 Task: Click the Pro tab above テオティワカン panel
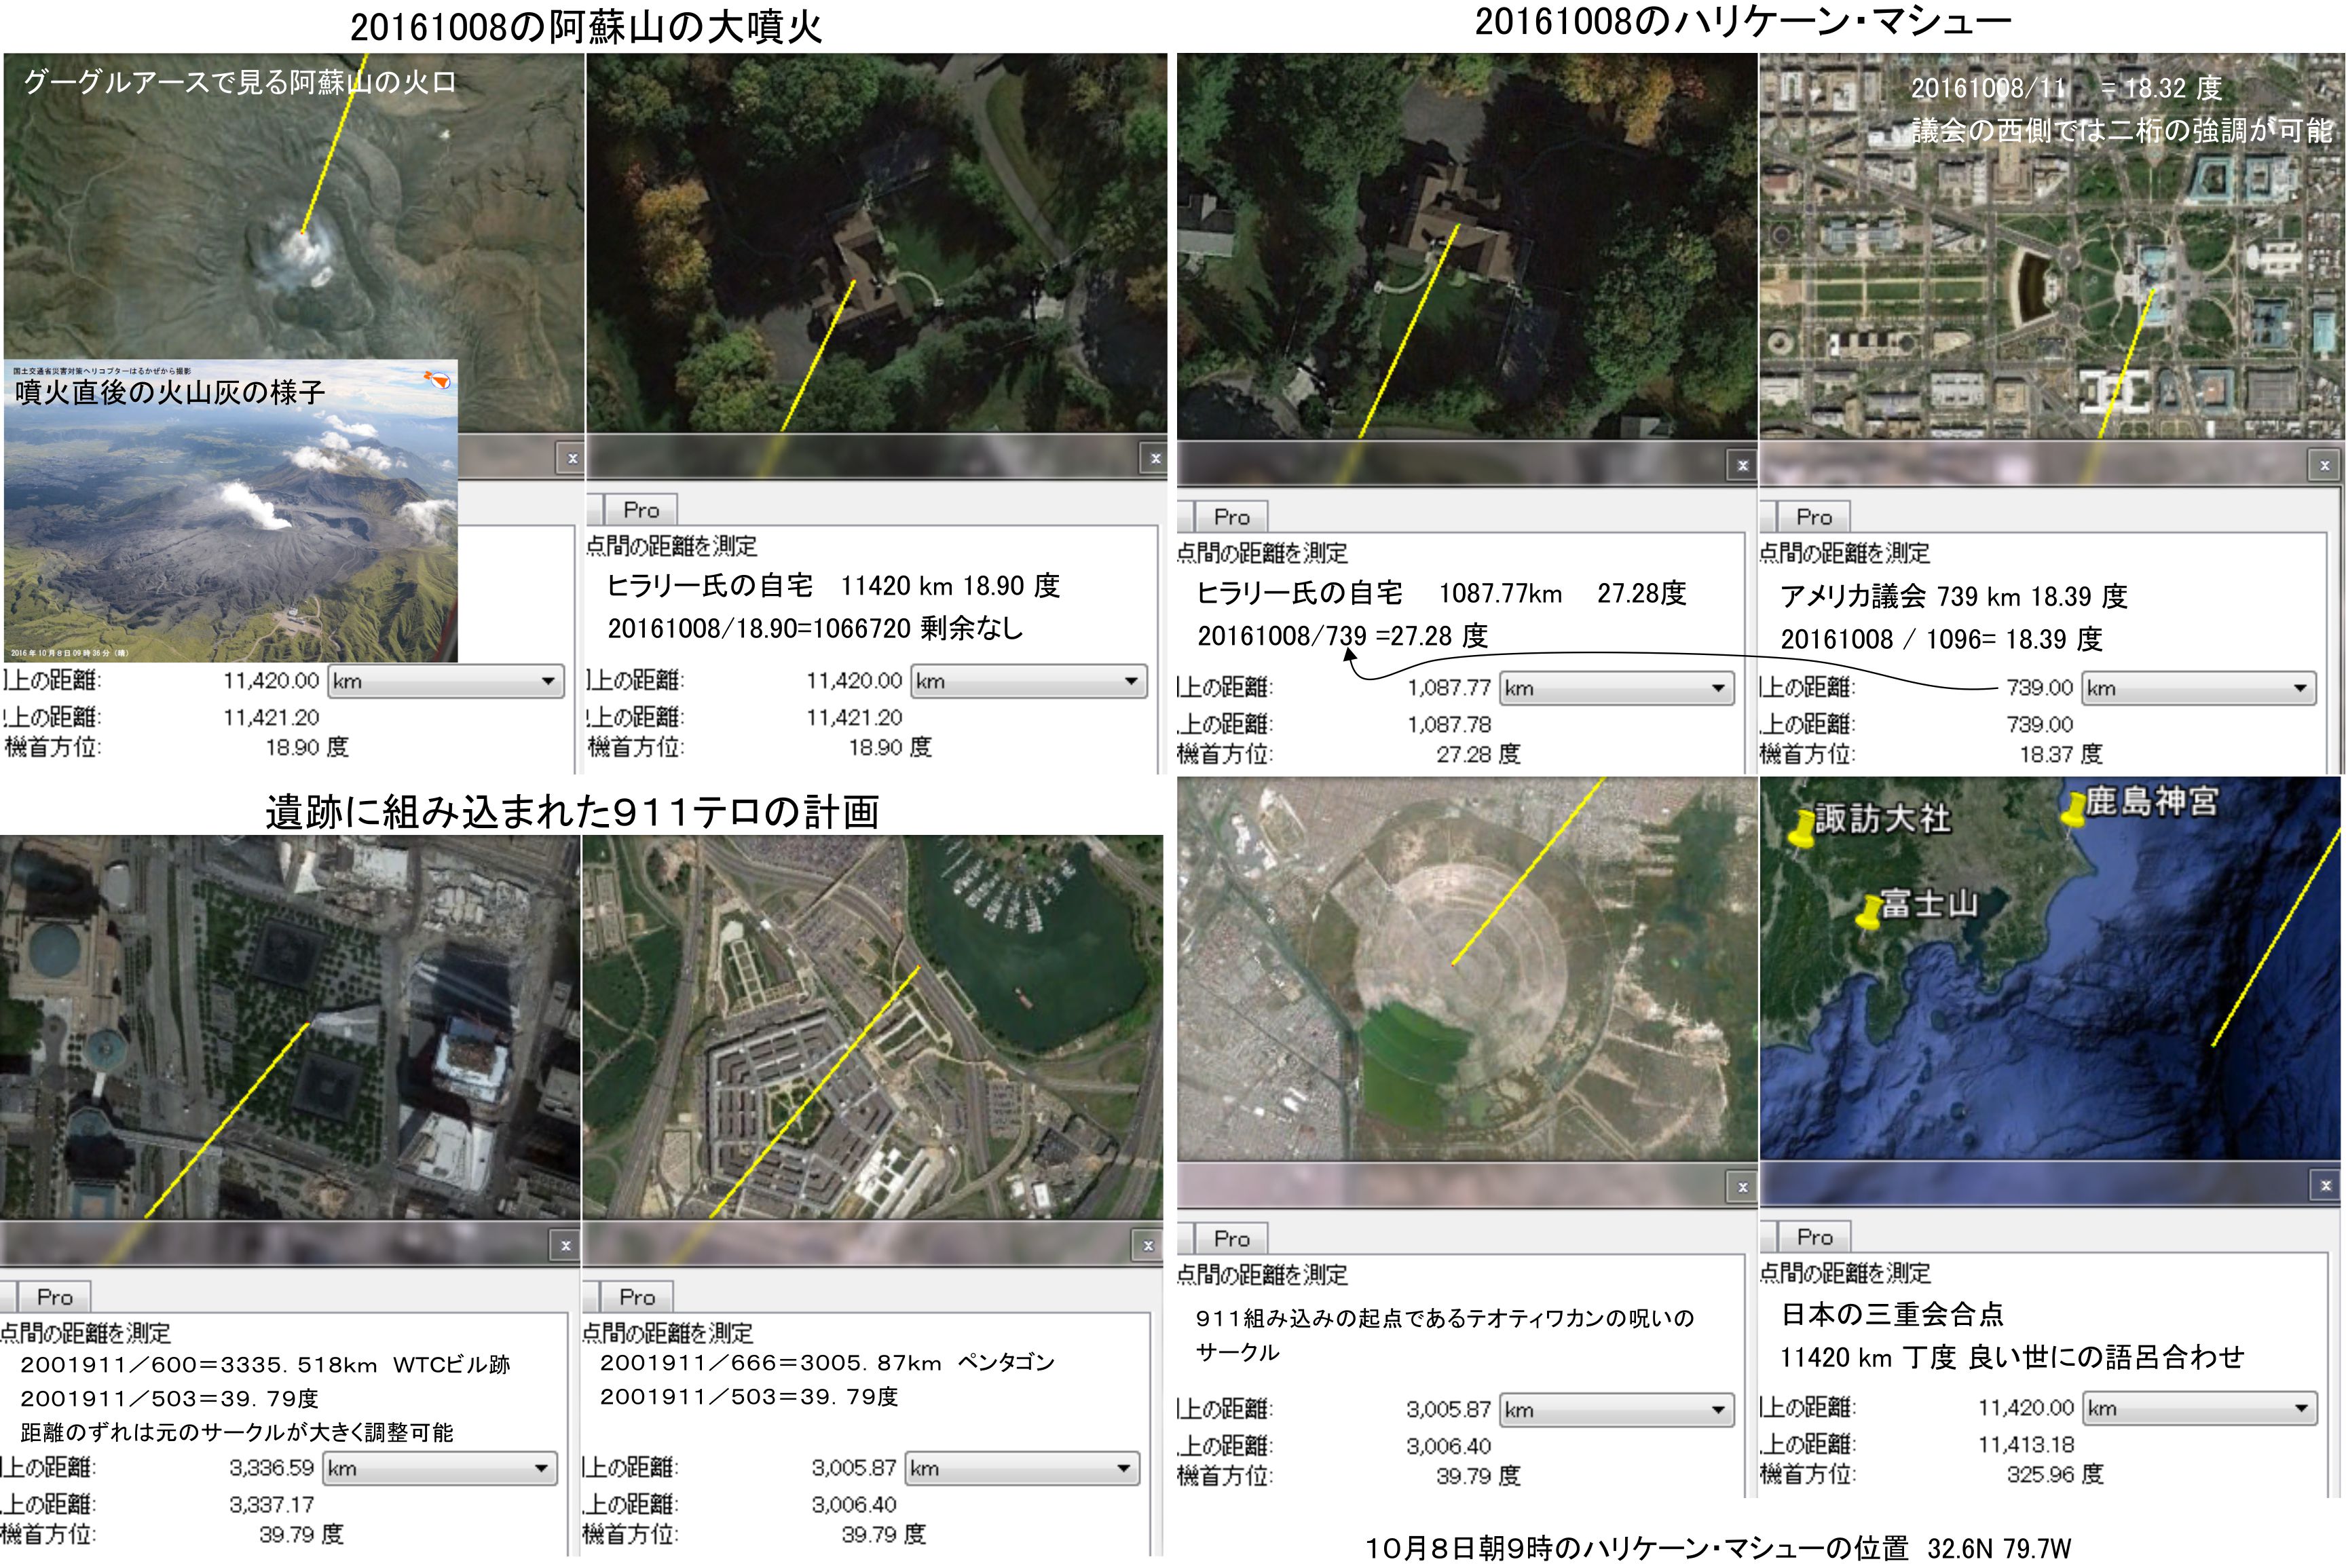(1231, 1238)
